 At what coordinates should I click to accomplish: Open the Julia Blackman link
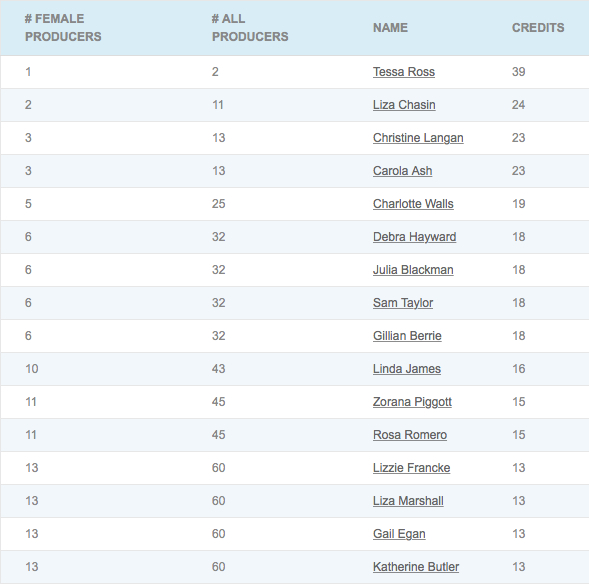(413, 270)
